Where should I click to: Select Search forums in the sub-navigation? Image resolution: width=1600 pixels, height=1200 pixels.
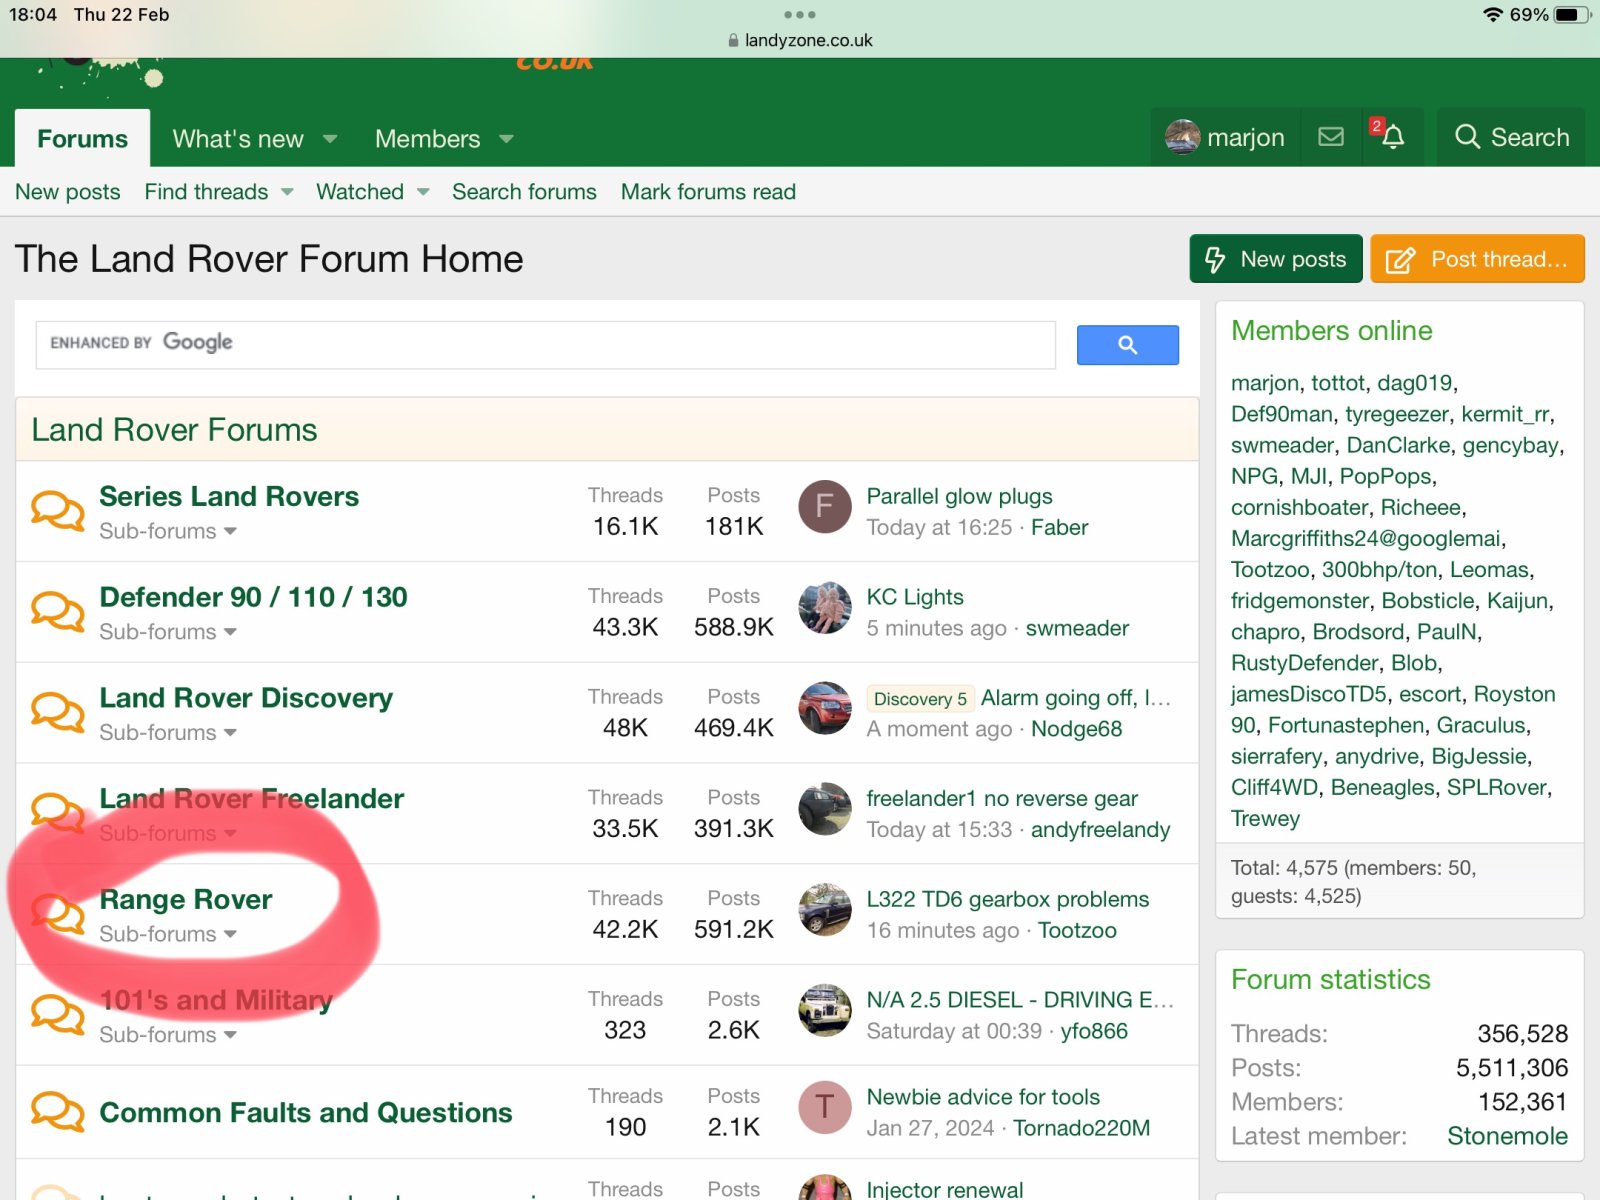524,192
